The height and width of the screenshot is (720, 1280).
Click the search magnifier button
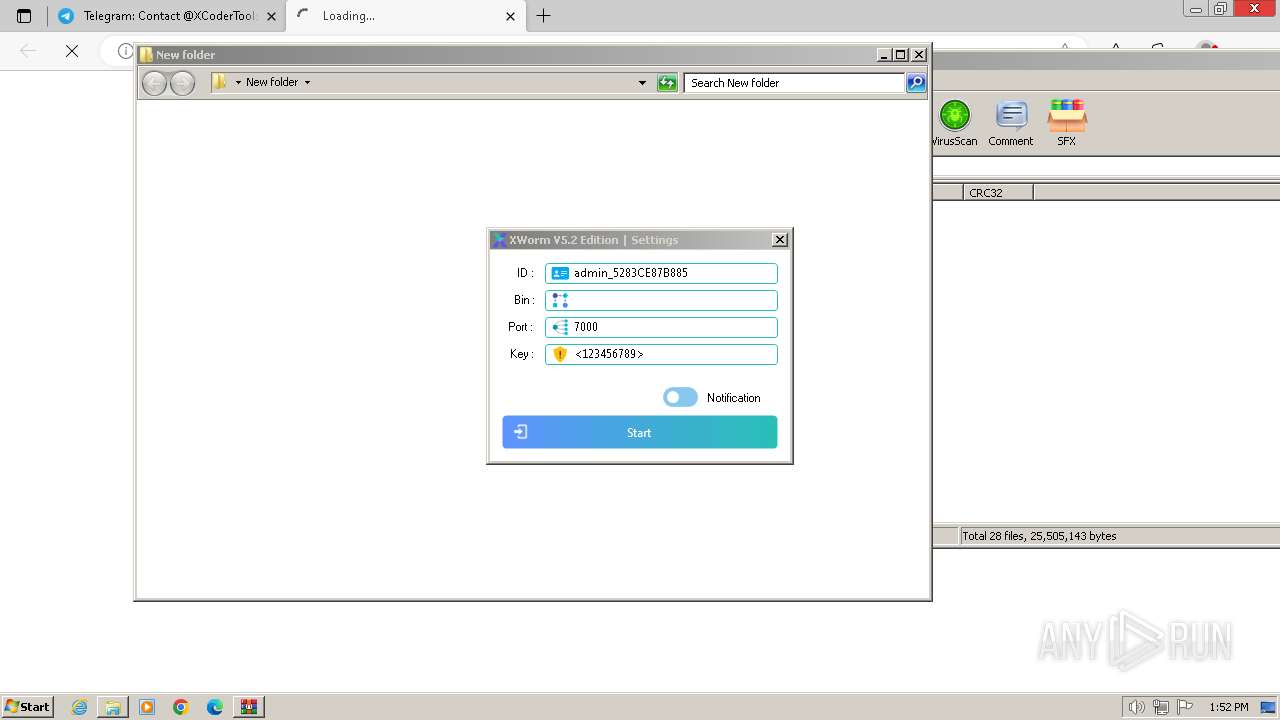916,83
